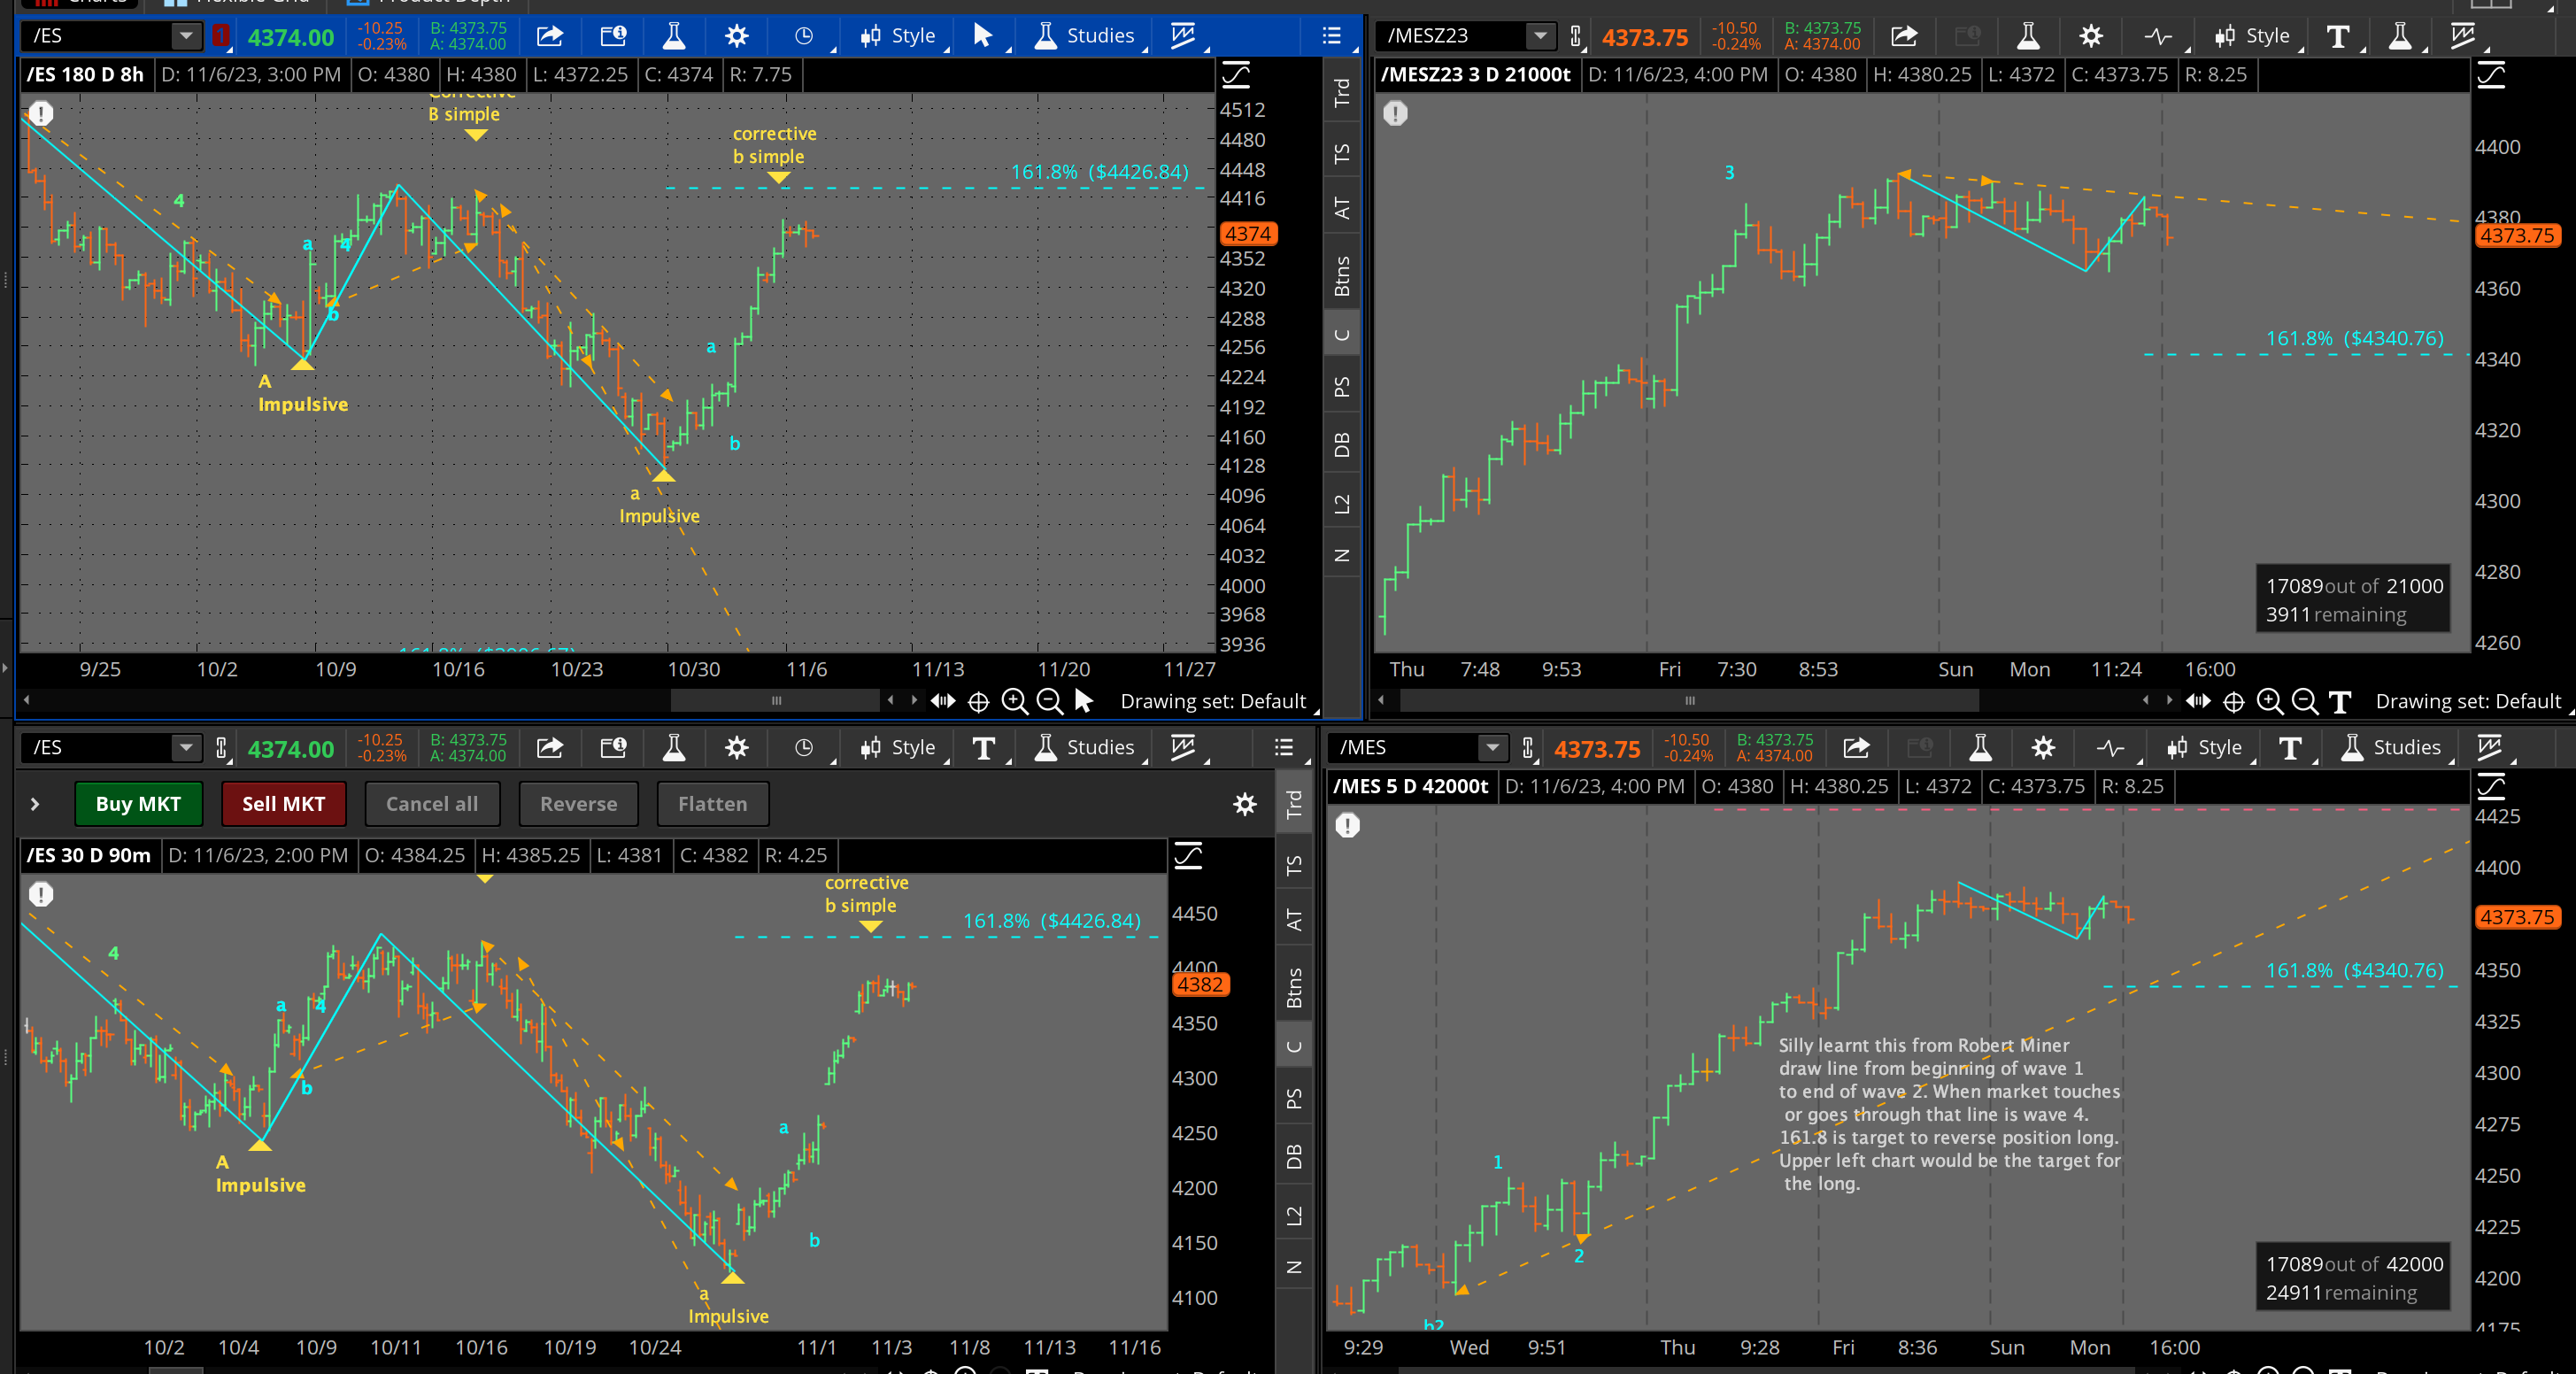Zoom out on the /ES 8h chart

1049,701
